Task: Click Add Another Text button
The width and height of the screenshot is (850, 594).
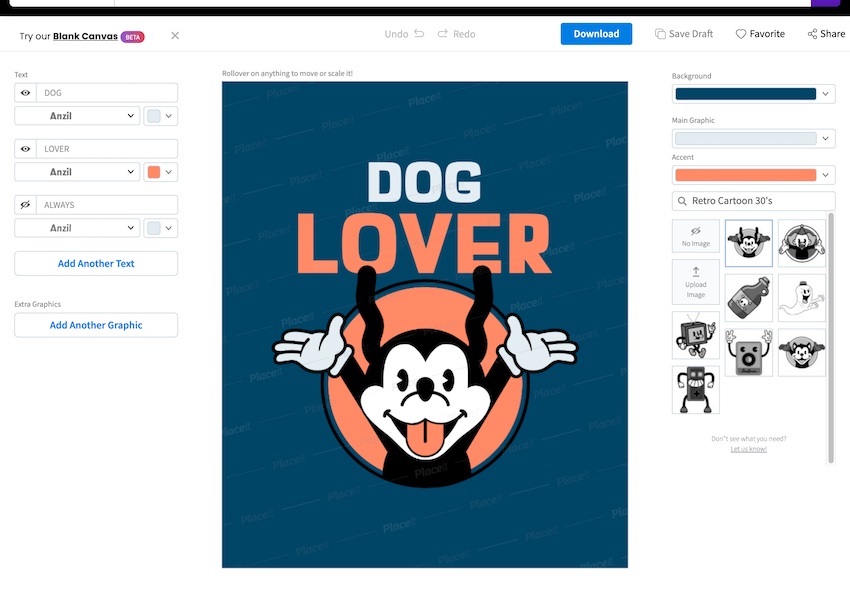Action: [96, 263]
